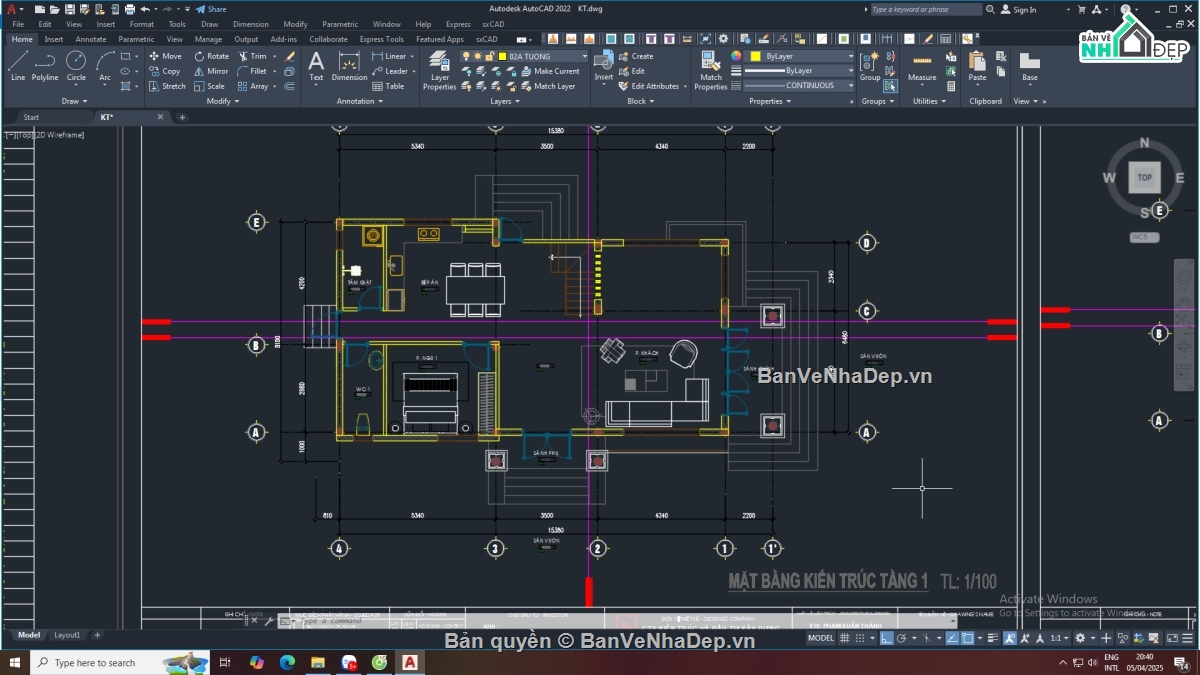The image size is (1200, 675).
Task: Click the Move tool in Modify panel
Action: (x=165, y=56)
